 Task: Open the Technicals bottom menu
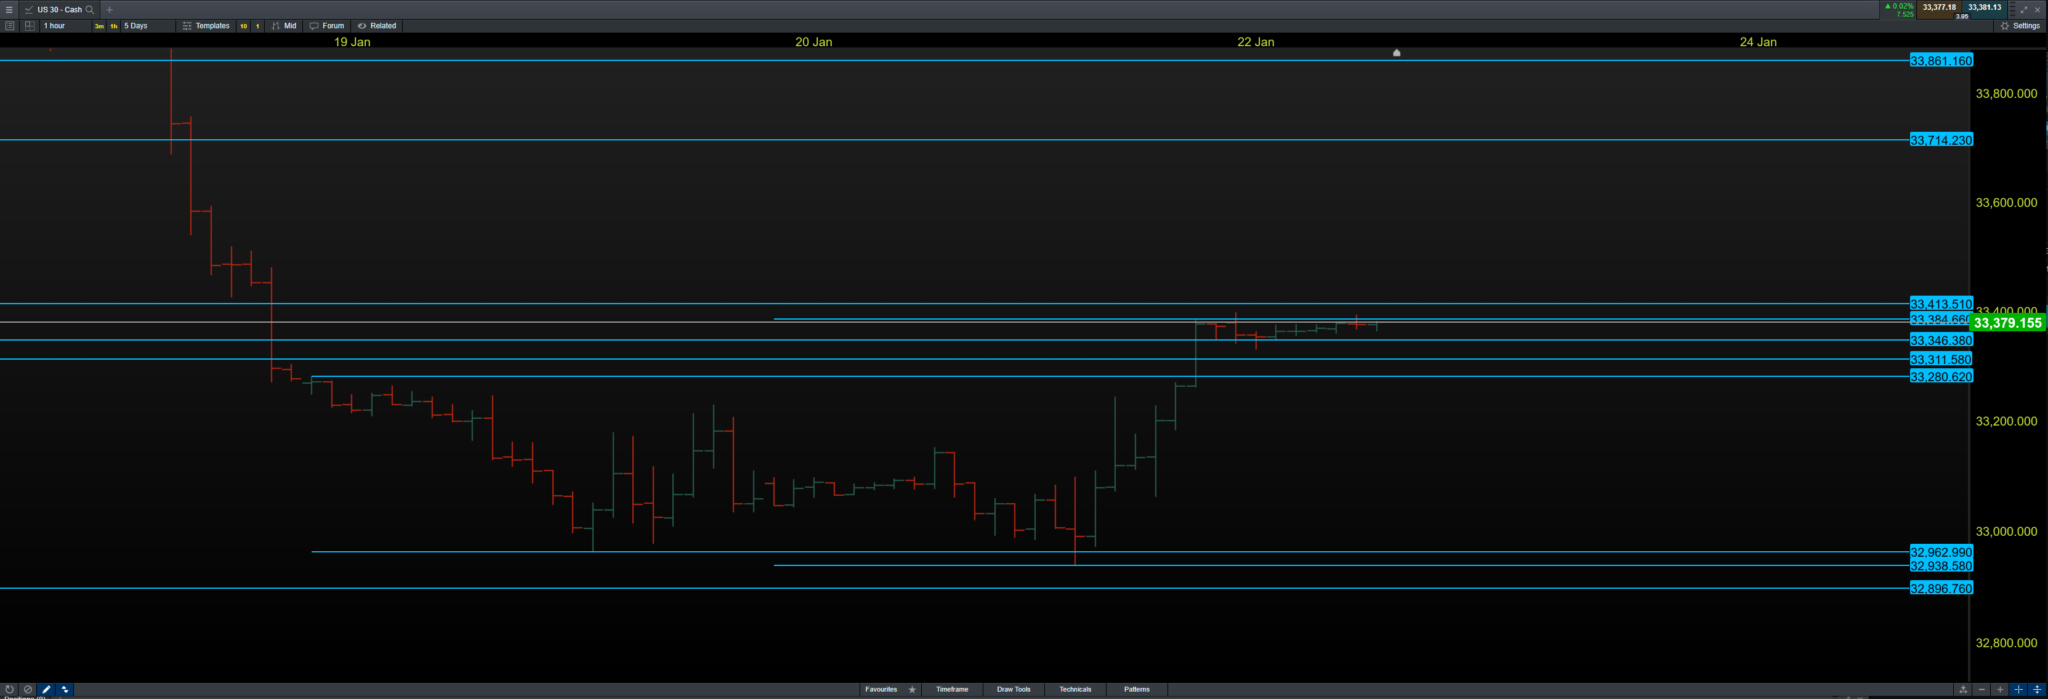(1075, 689)
